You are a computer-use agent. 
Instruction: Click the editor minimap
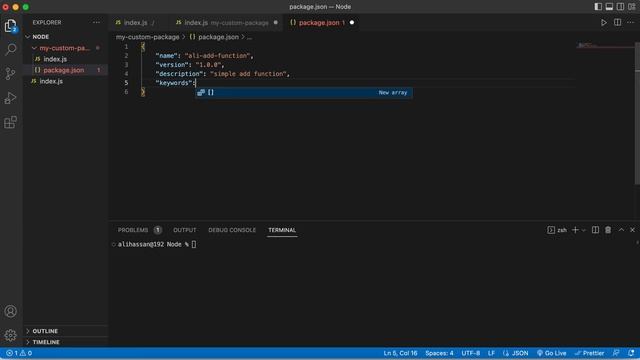coord(604,45)
